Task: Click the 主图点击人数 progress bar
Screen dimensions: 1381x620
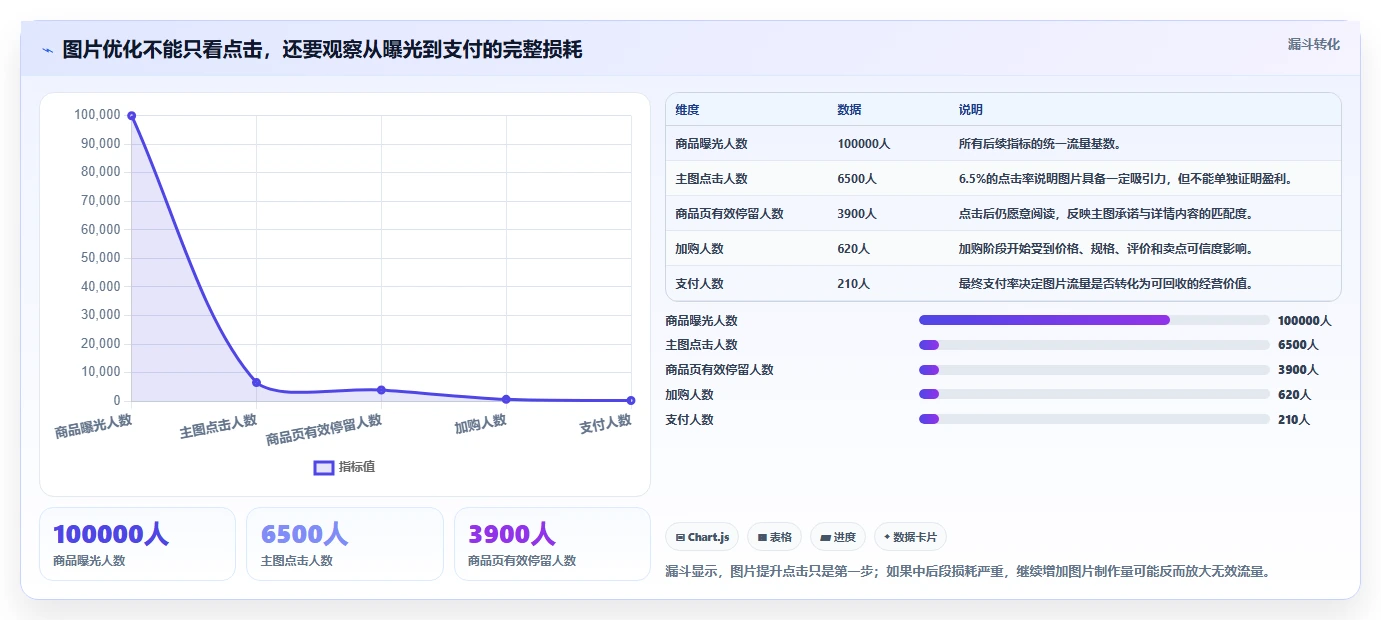Action: (x=1093, y=345)
